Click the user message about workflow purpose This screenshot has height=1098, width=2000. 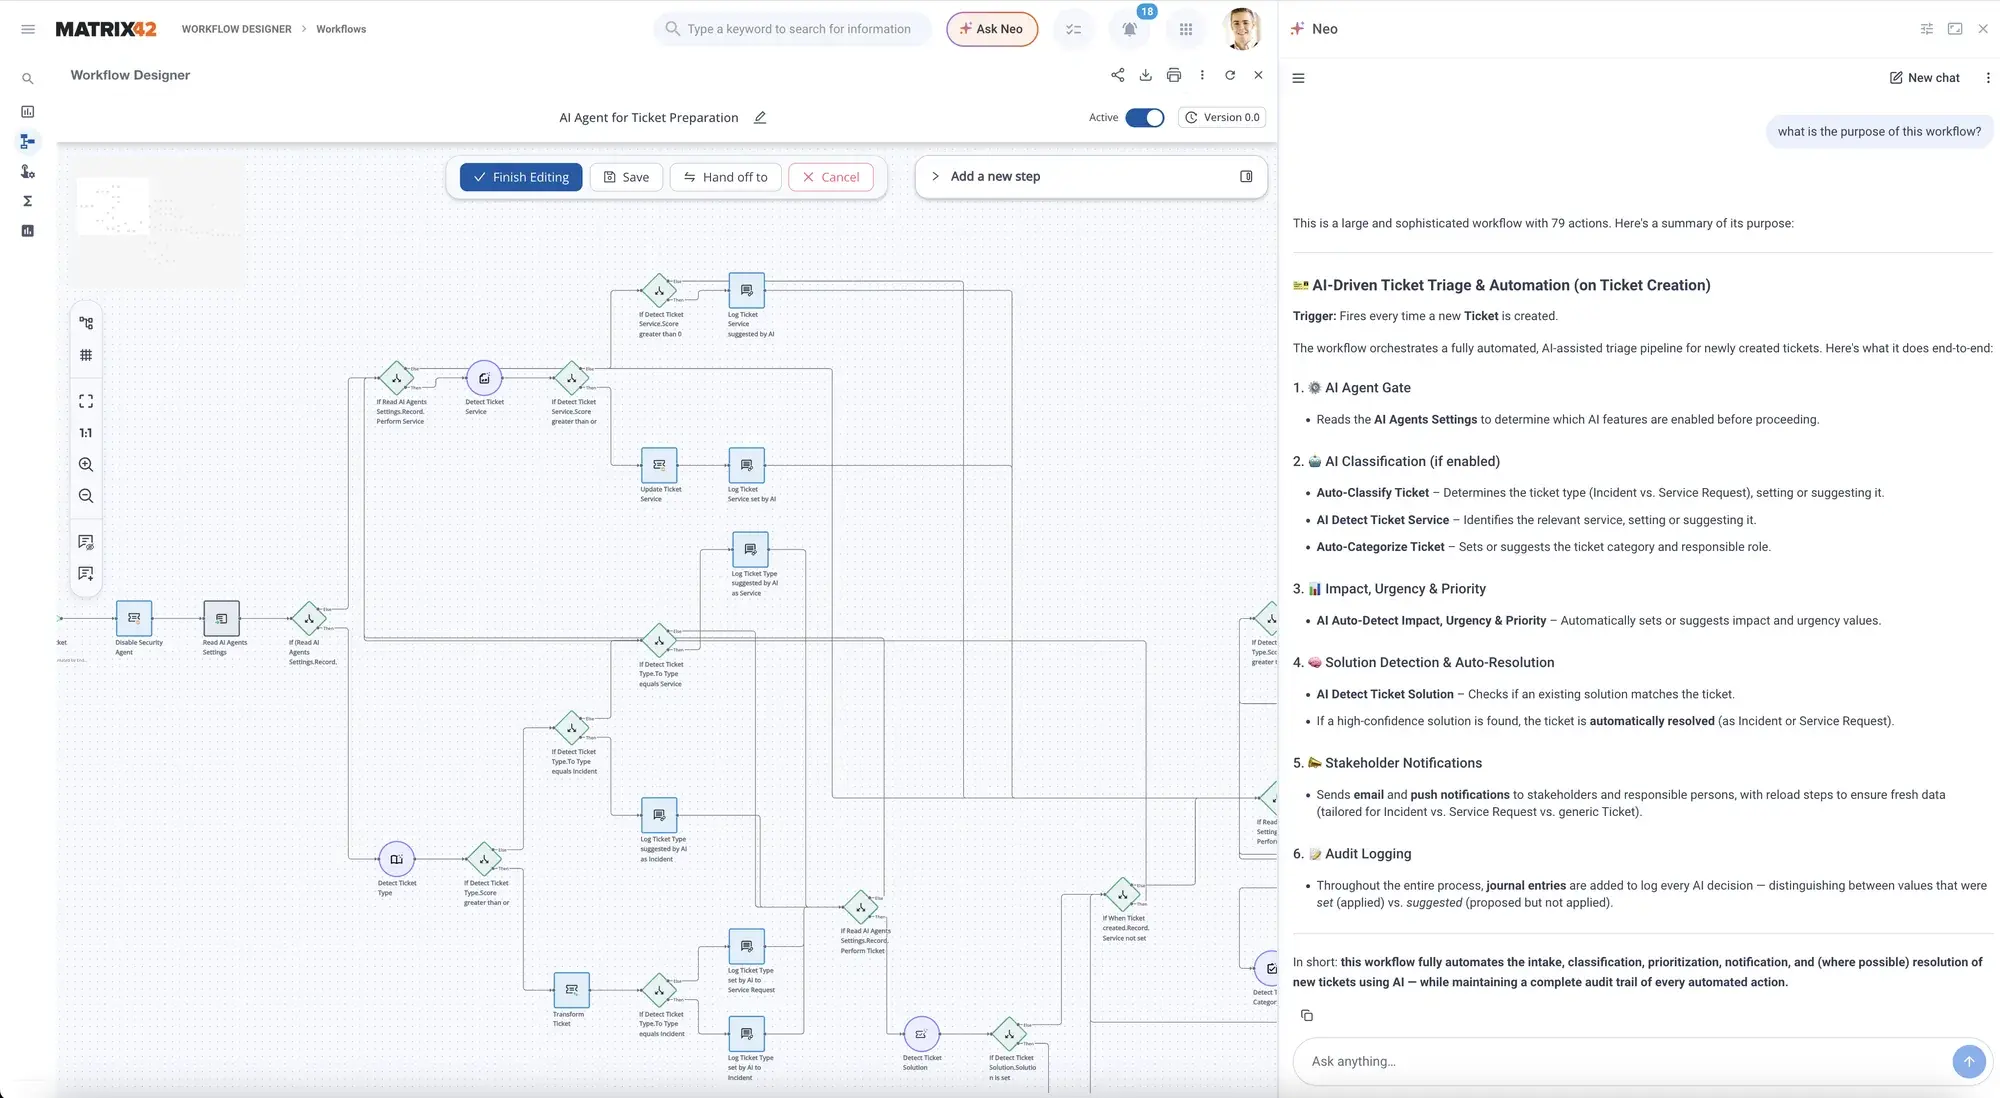pos(1879,131)
